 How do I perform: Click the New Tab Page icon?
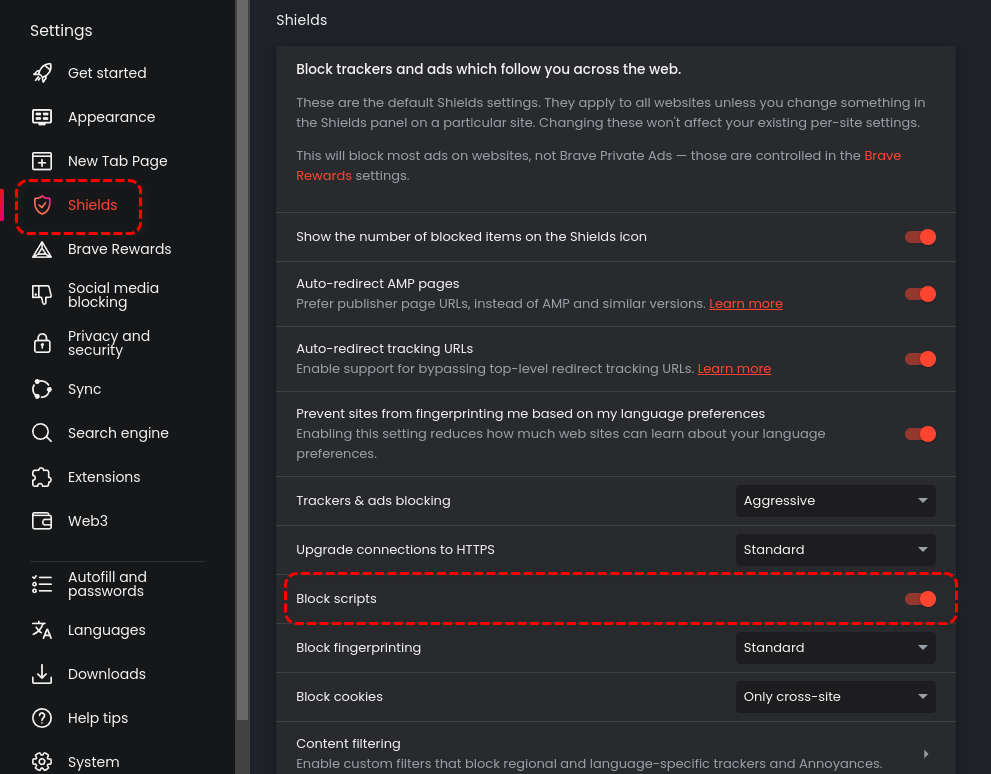click(42, 161)
